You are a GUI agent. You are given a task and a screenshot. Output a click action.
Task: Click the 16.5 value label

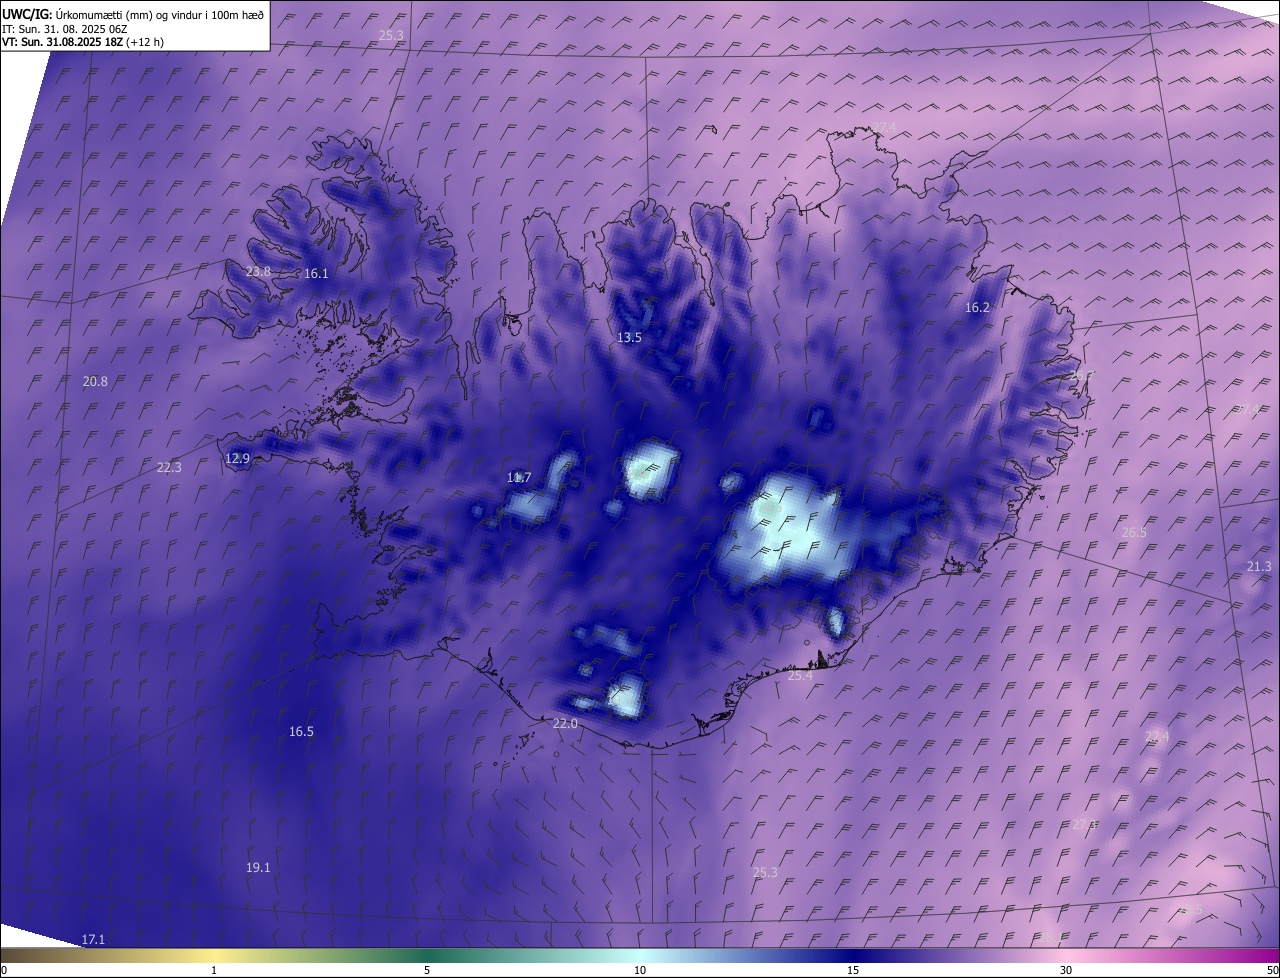301,732
